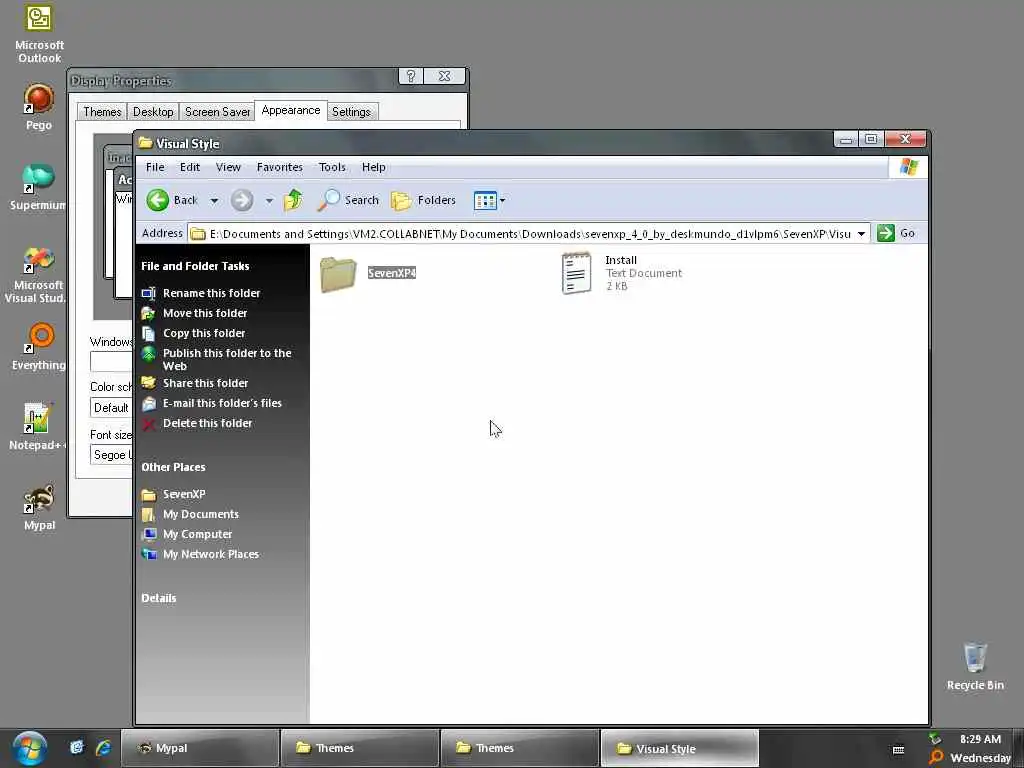Open the Help menu

pos(374,167)
